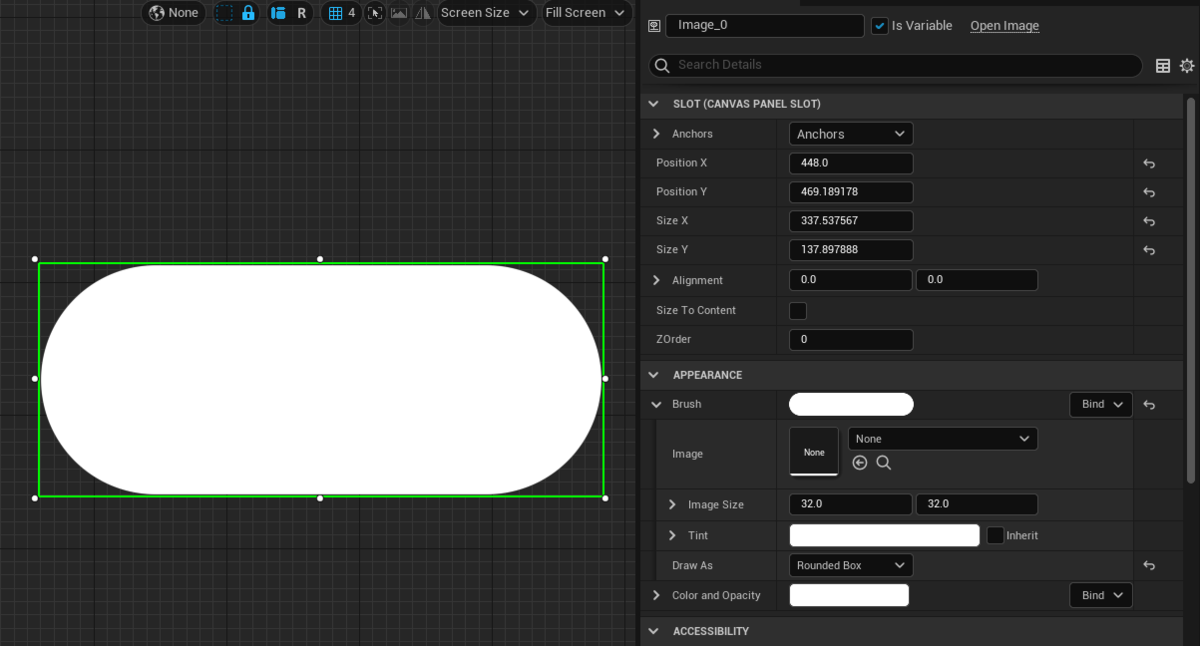Click the Alignment Y value field
Image resolution: width=1200 pixels, height=646 pixels.
point(977,280)
